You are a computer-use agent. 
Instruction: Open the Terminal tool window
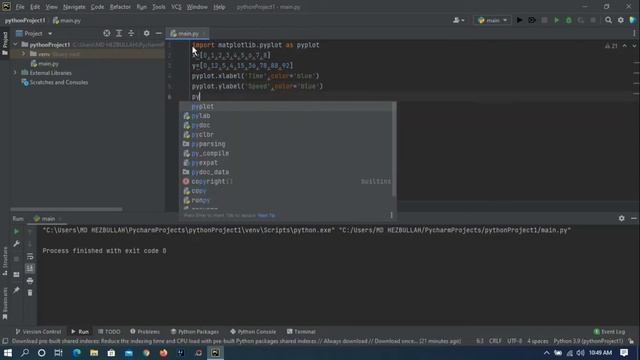(301, 331)
